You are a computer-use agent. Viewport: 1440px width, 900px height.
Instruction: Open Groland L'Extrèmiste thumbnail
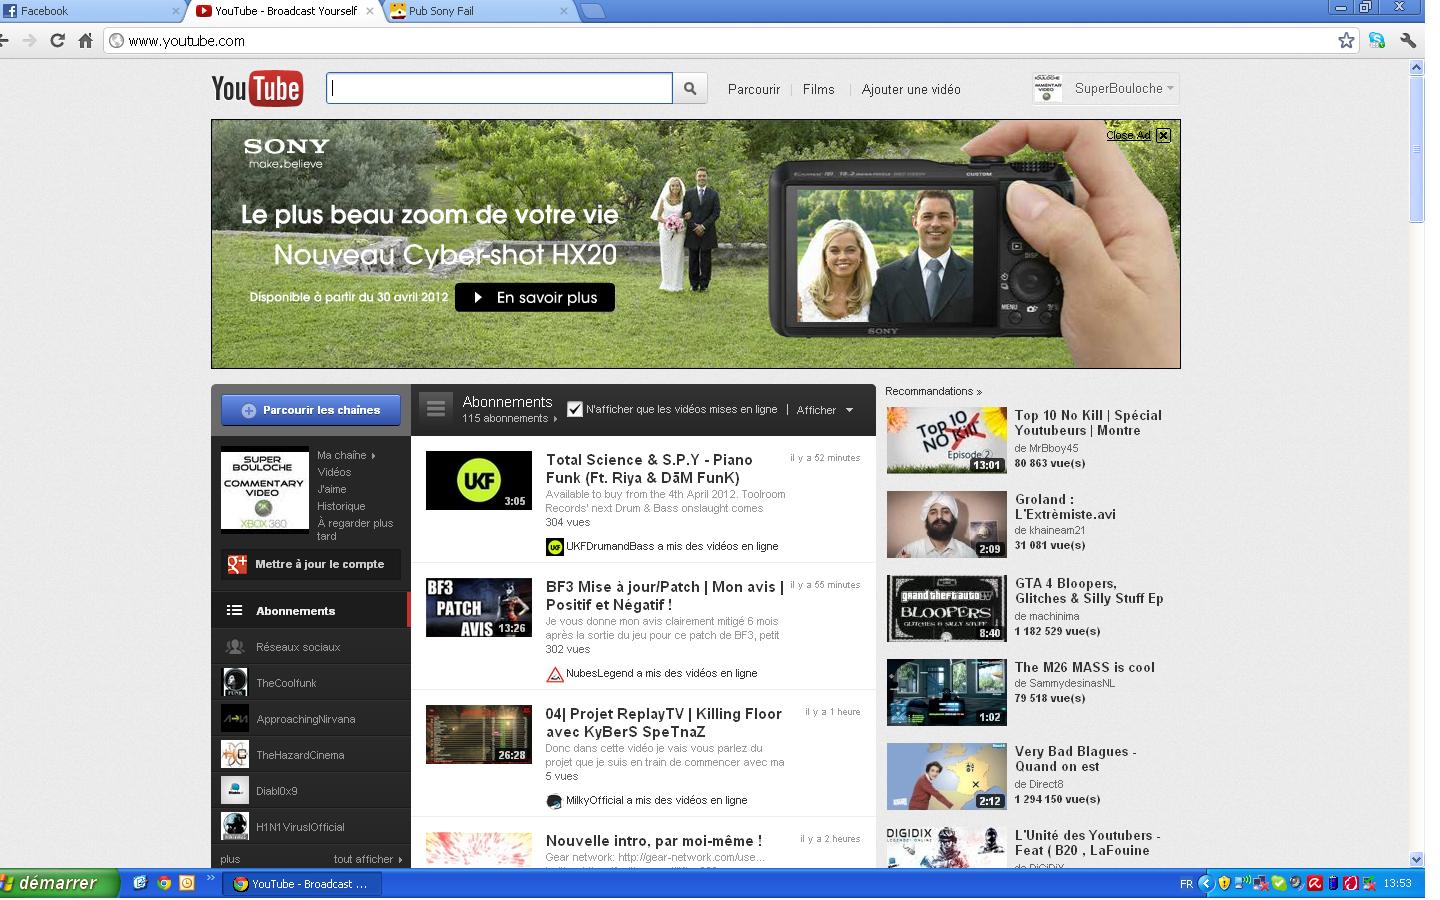pyautogui.click(x=946, y=524)
